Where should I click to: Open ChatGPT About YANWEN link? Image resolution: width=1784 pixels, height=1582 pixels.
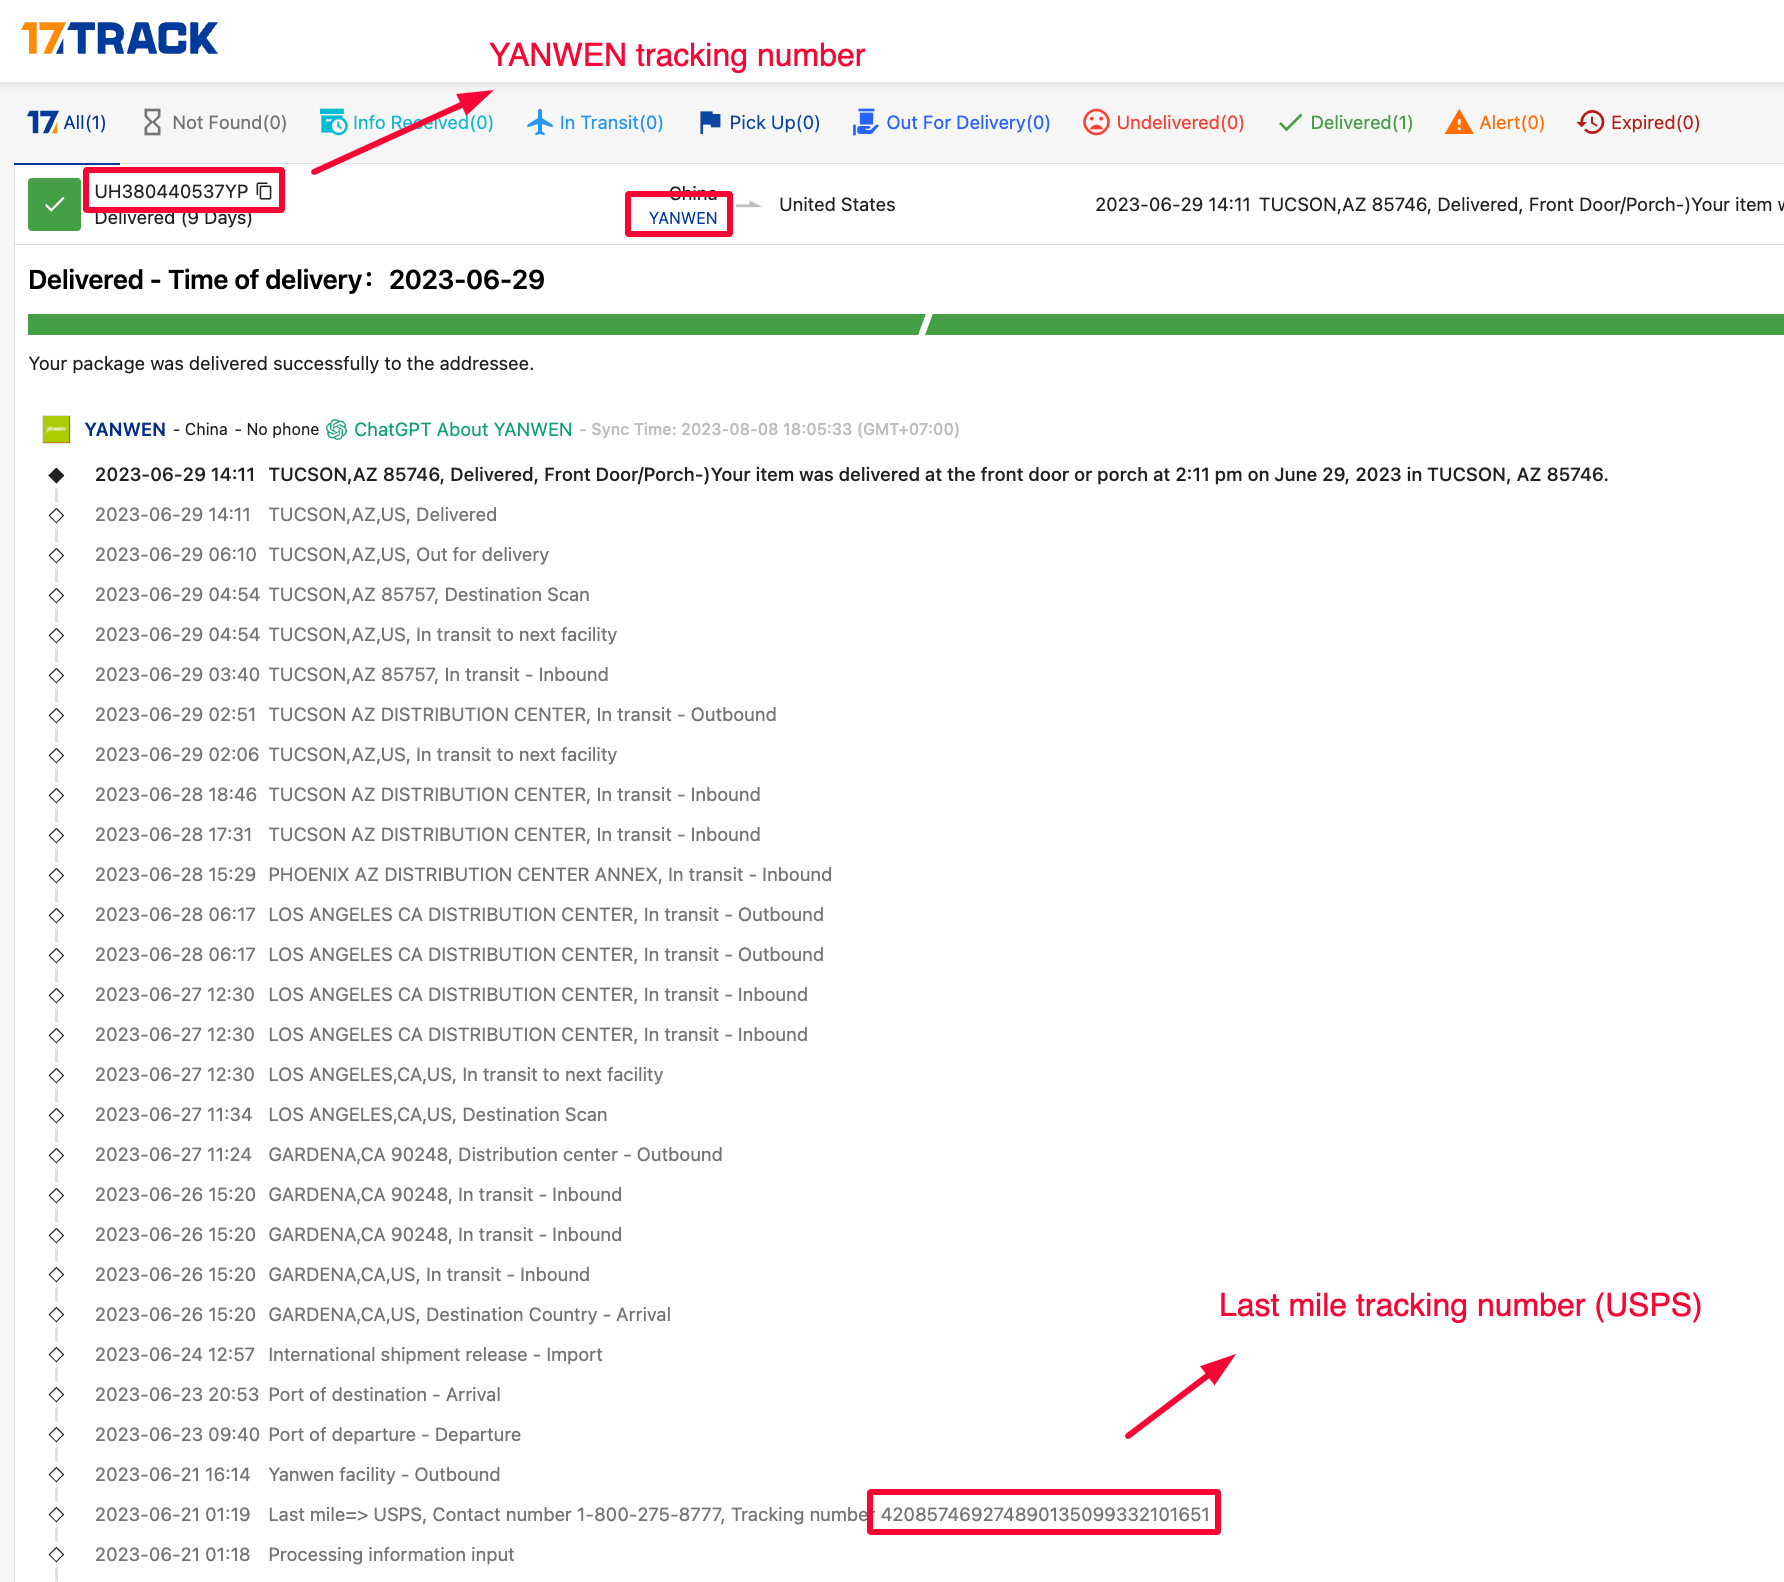point(463,429)
